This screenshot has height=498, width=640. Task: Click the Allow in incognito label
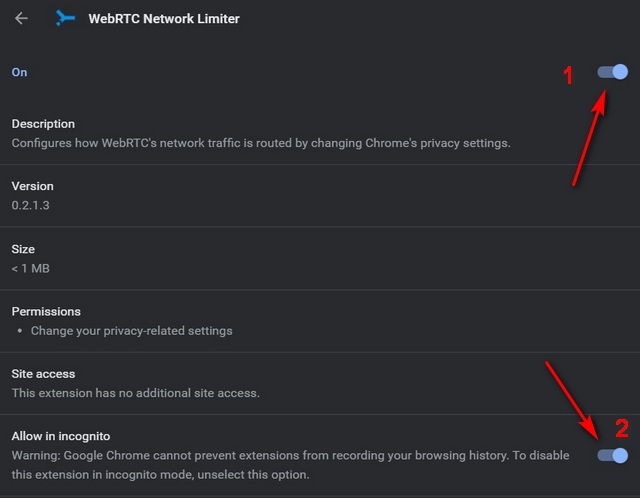[61, 436]
